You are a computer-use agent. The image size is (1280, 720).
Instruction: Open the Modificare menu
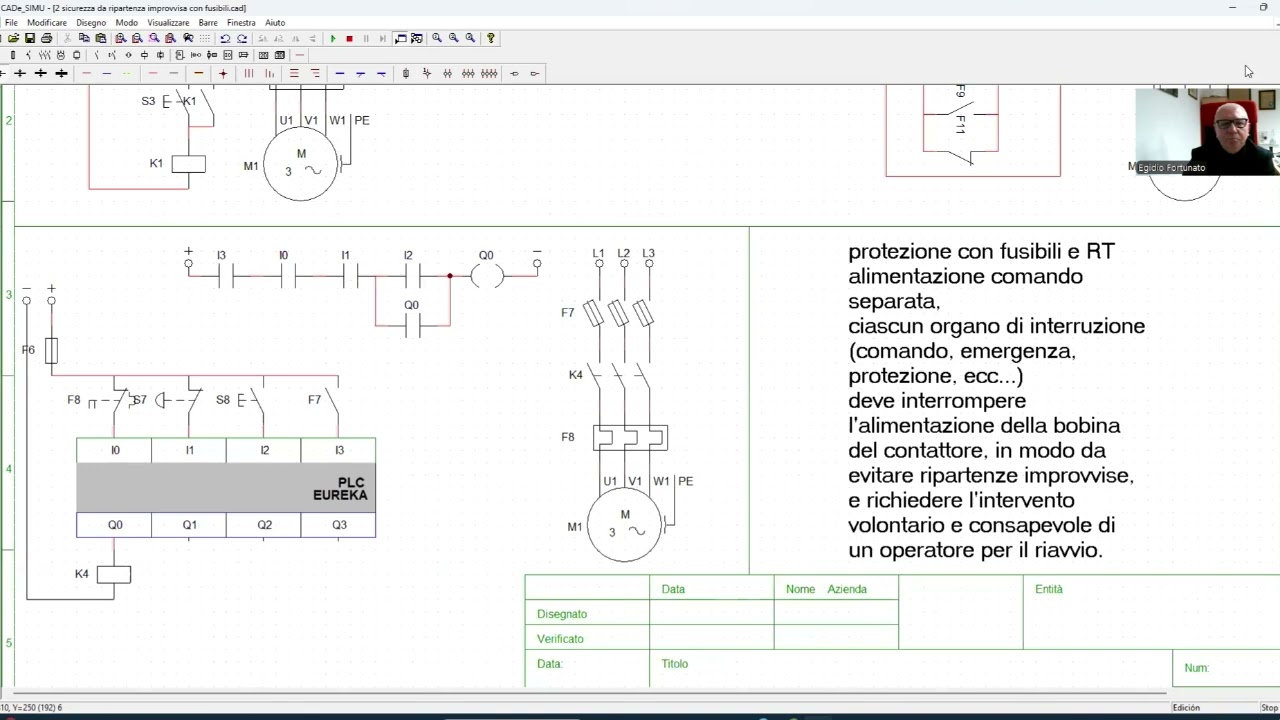47,22
